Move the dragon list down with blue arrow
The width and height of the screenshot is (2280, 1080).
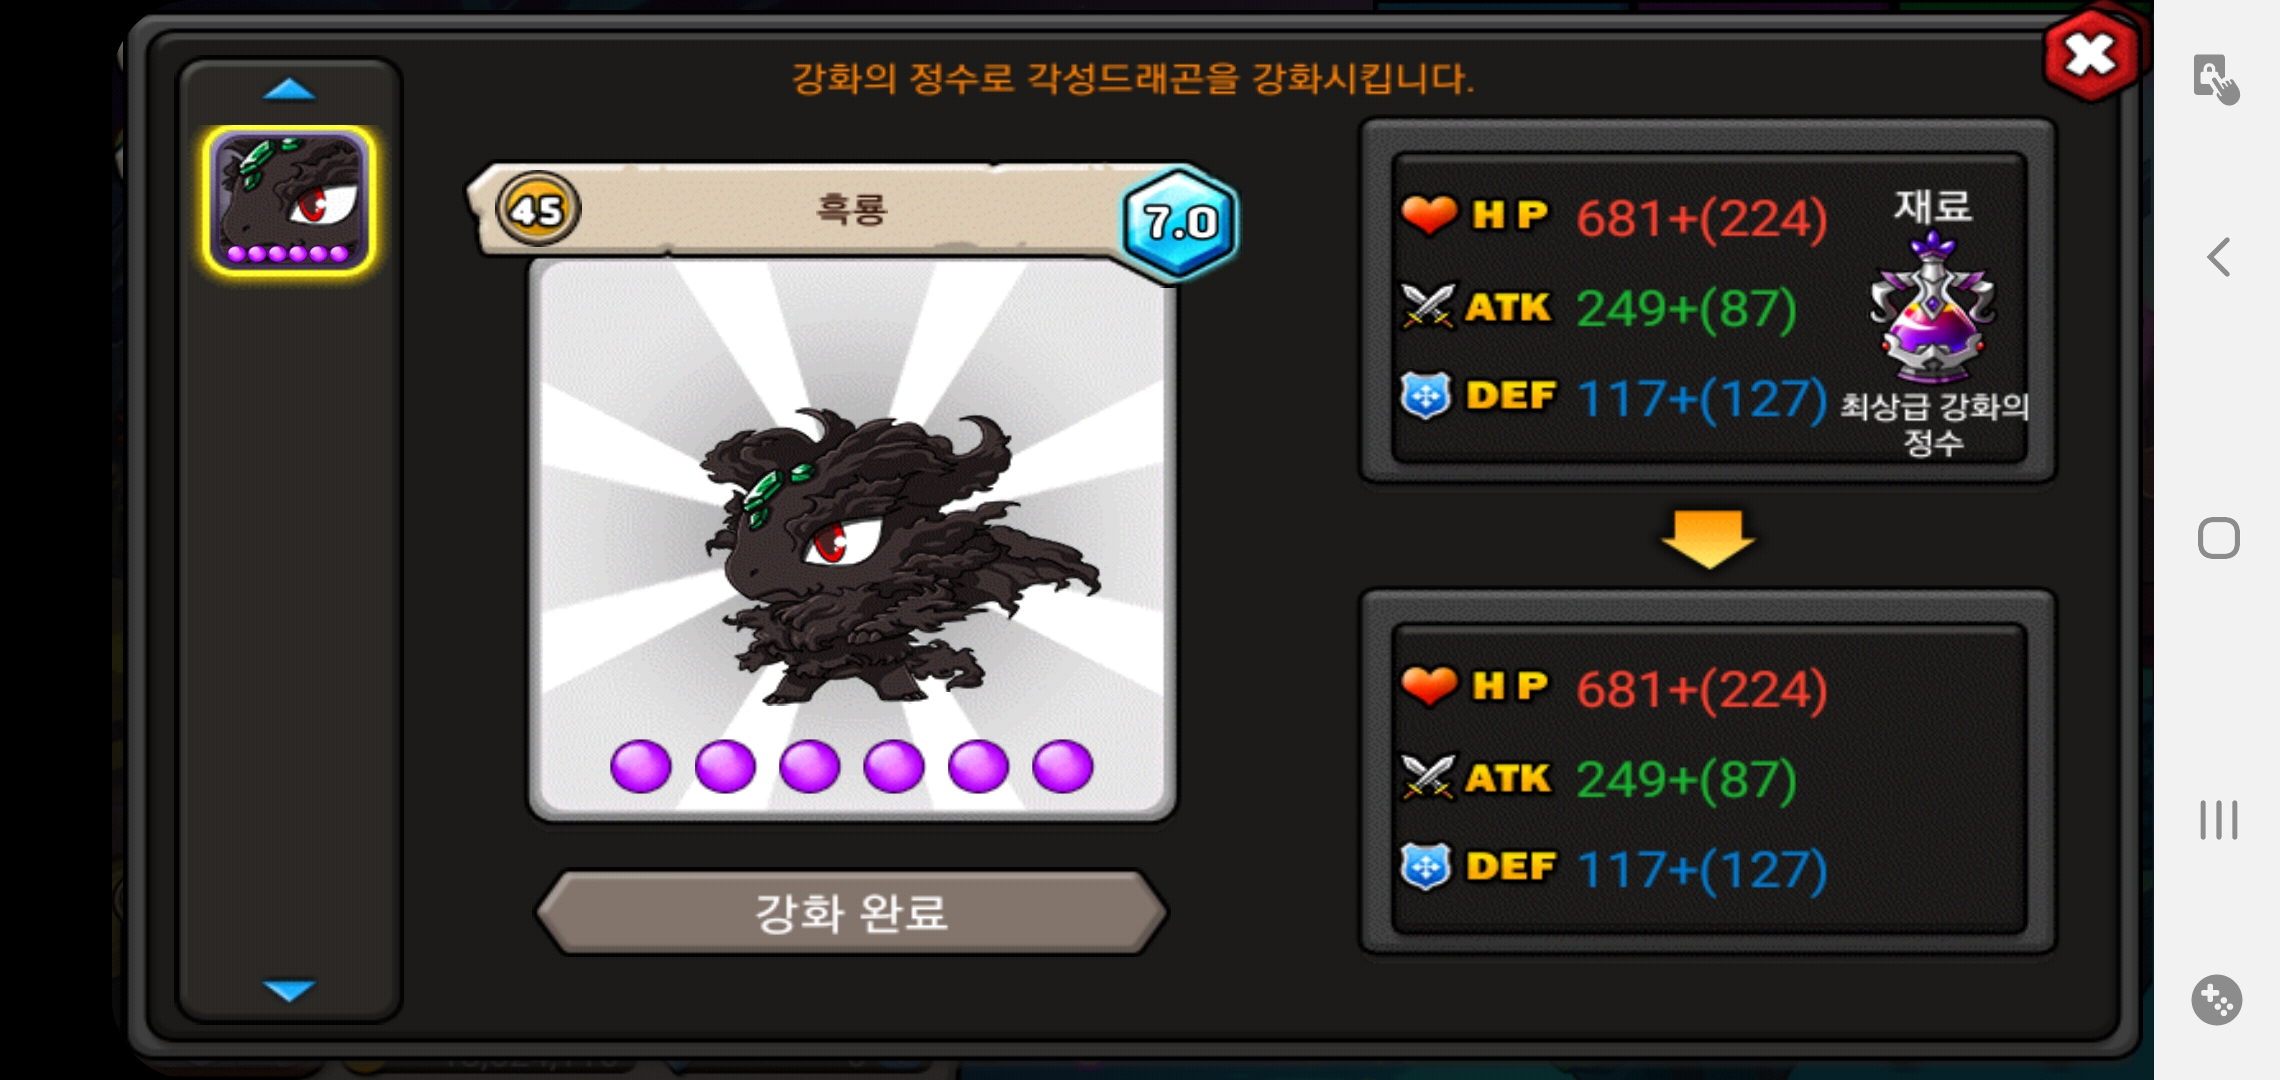(289, 990)
